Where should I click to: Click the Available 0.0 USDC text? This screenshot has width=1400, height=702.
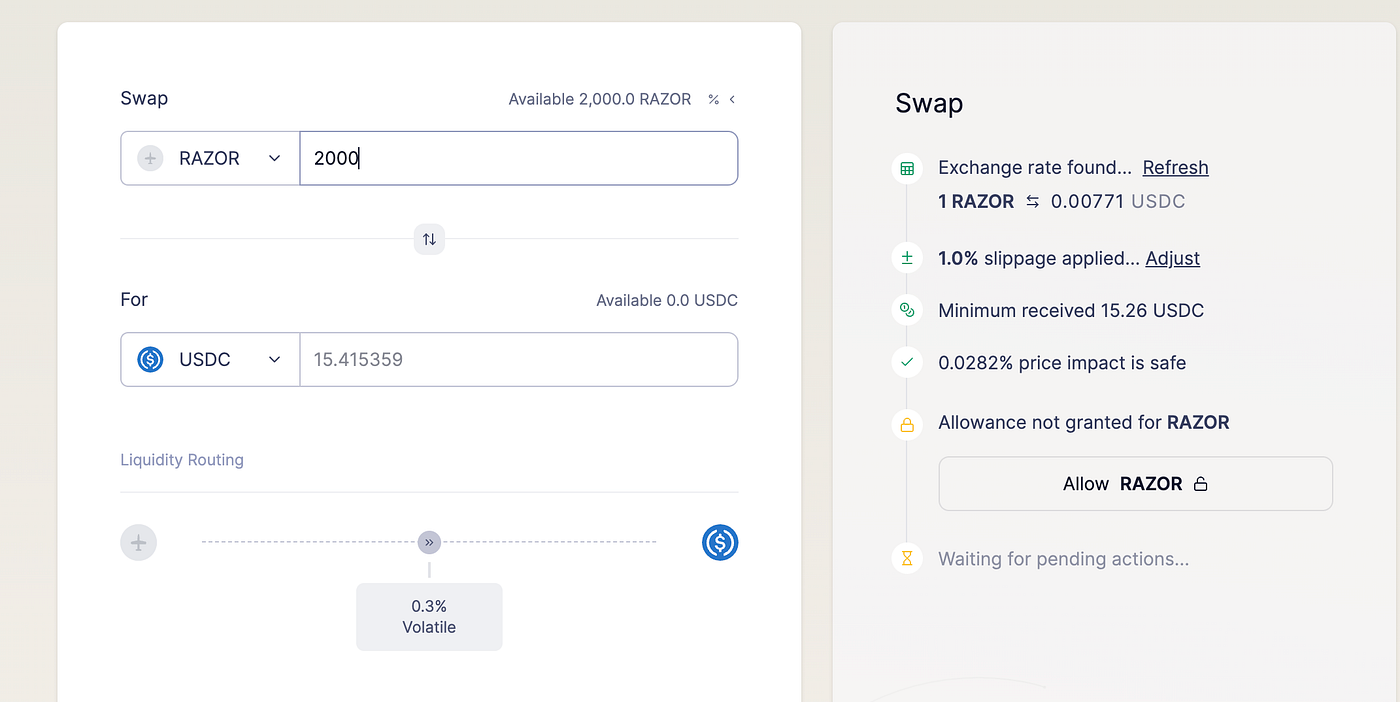[667, 300]
